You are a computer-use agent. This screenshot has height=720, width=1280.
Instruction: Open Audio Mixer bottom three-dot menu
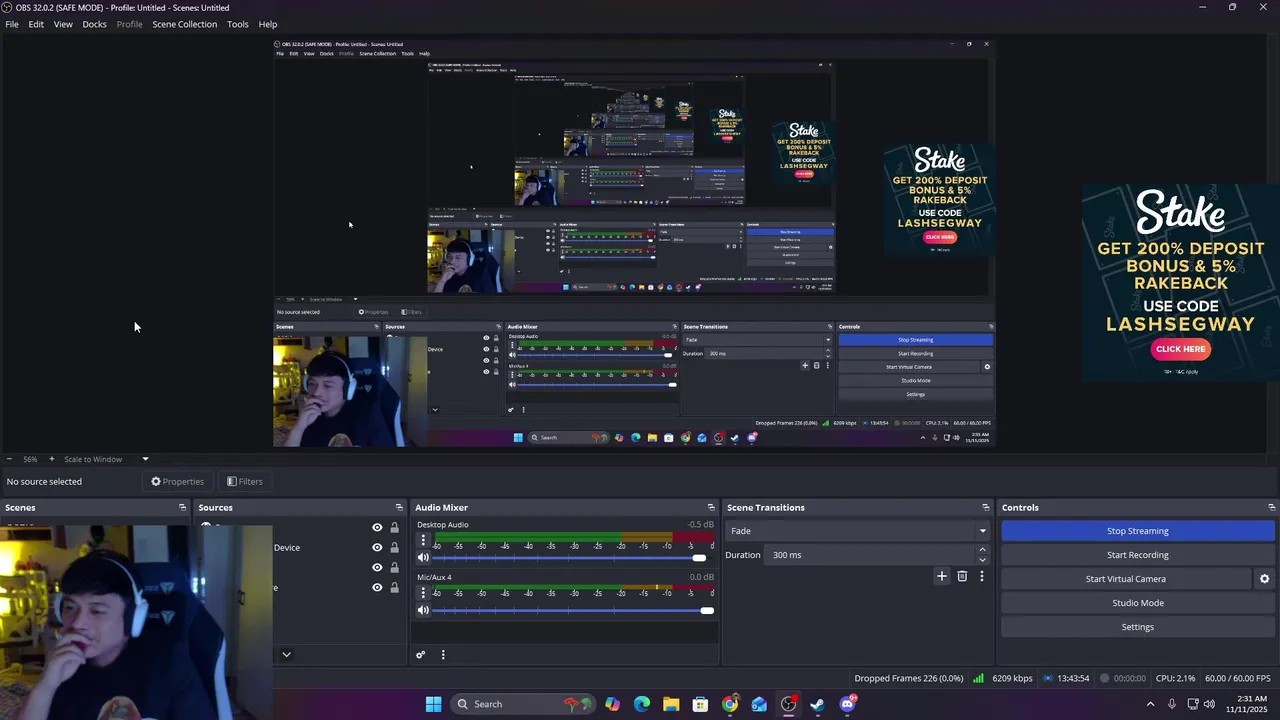443,655
